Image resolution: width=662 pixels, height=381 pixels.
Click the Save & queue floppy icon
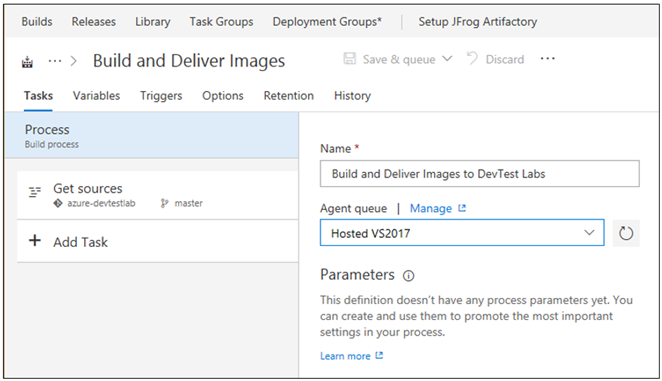coord(350,58)
